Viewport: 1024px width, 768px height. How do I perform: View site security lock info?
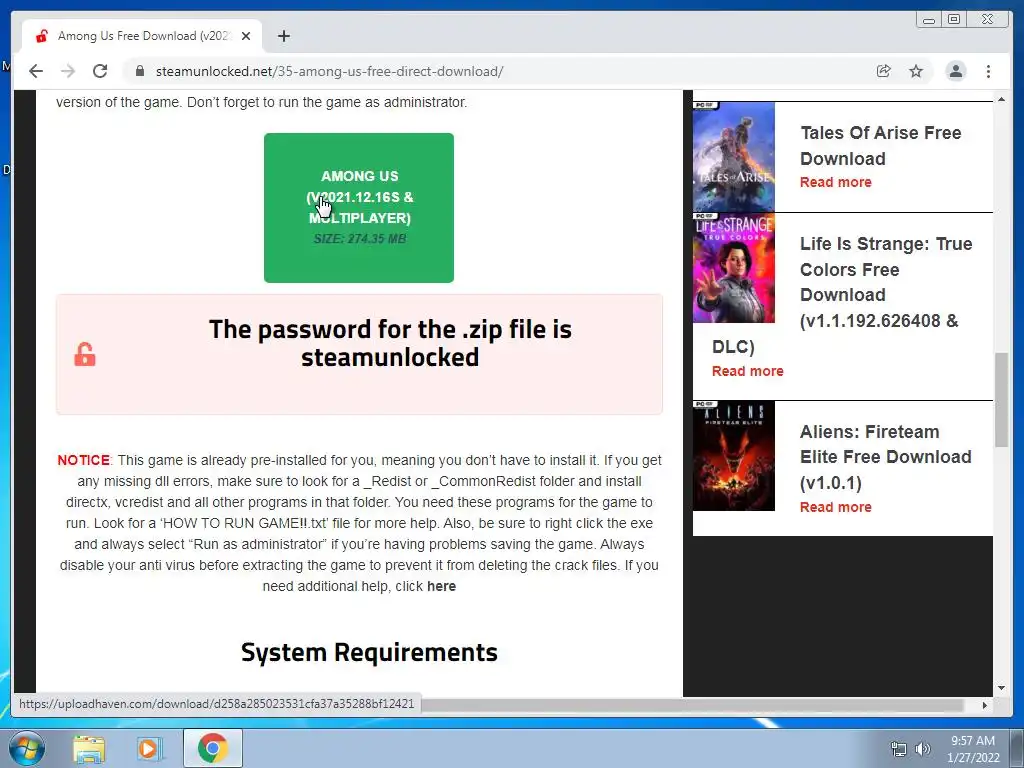[x=139, y=71]
